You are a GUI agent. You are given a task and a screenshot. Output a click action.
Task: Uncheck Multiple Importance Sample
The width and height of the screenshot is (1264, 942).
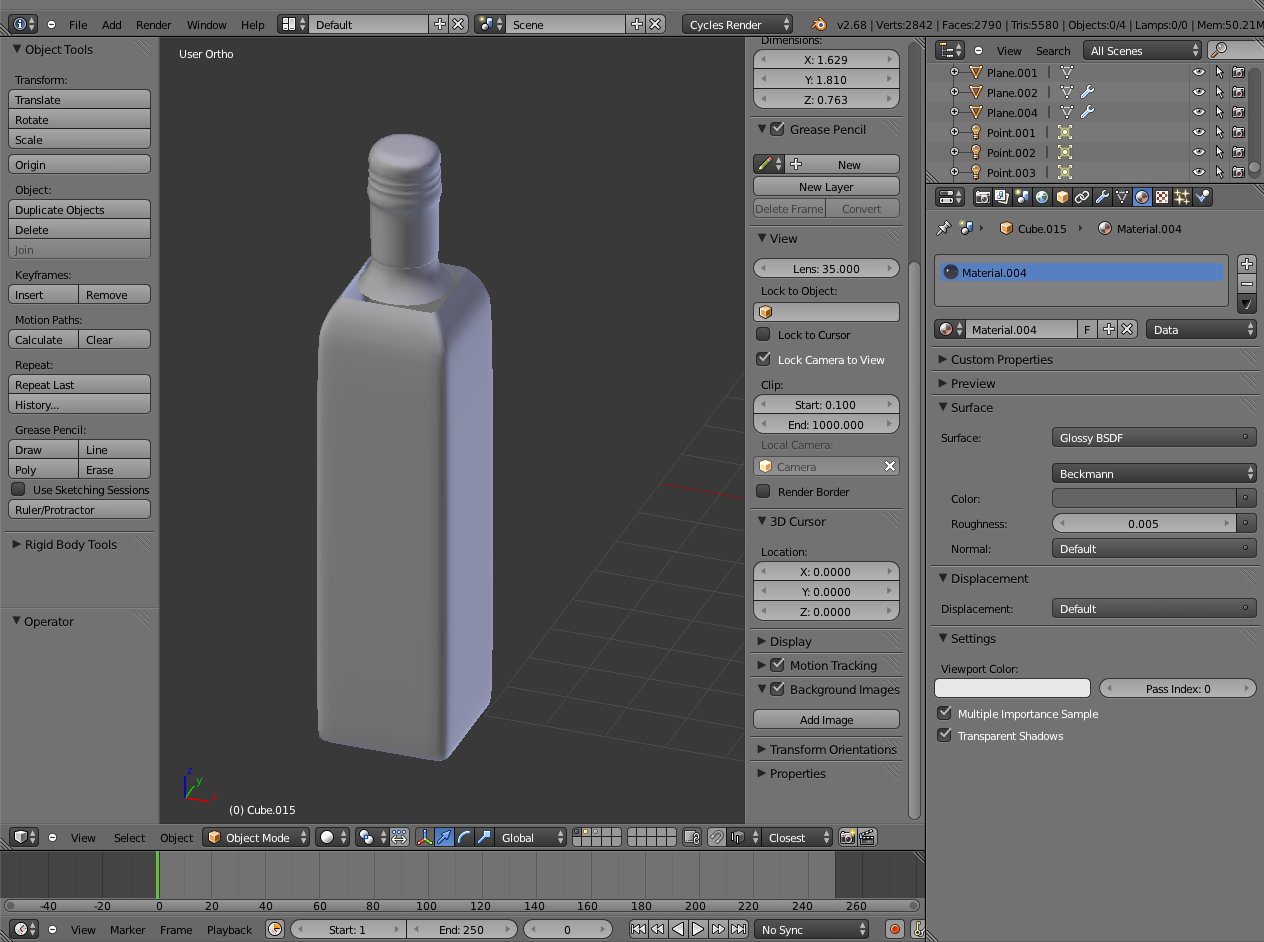pos(943,713)
